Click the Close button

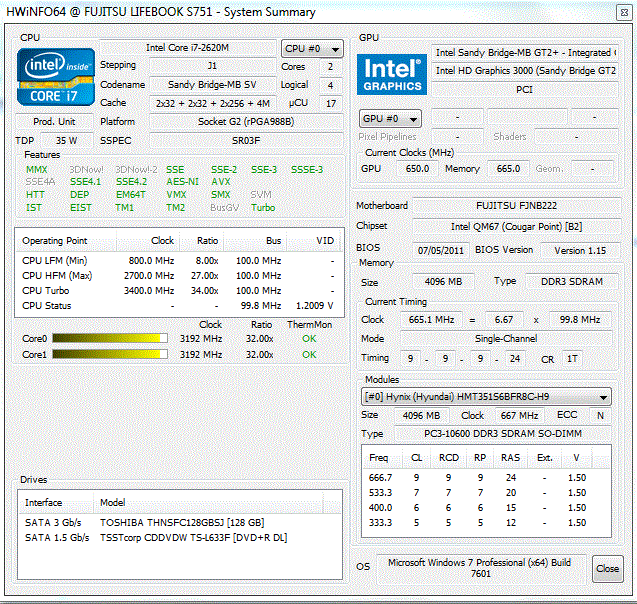pos(607,569)
